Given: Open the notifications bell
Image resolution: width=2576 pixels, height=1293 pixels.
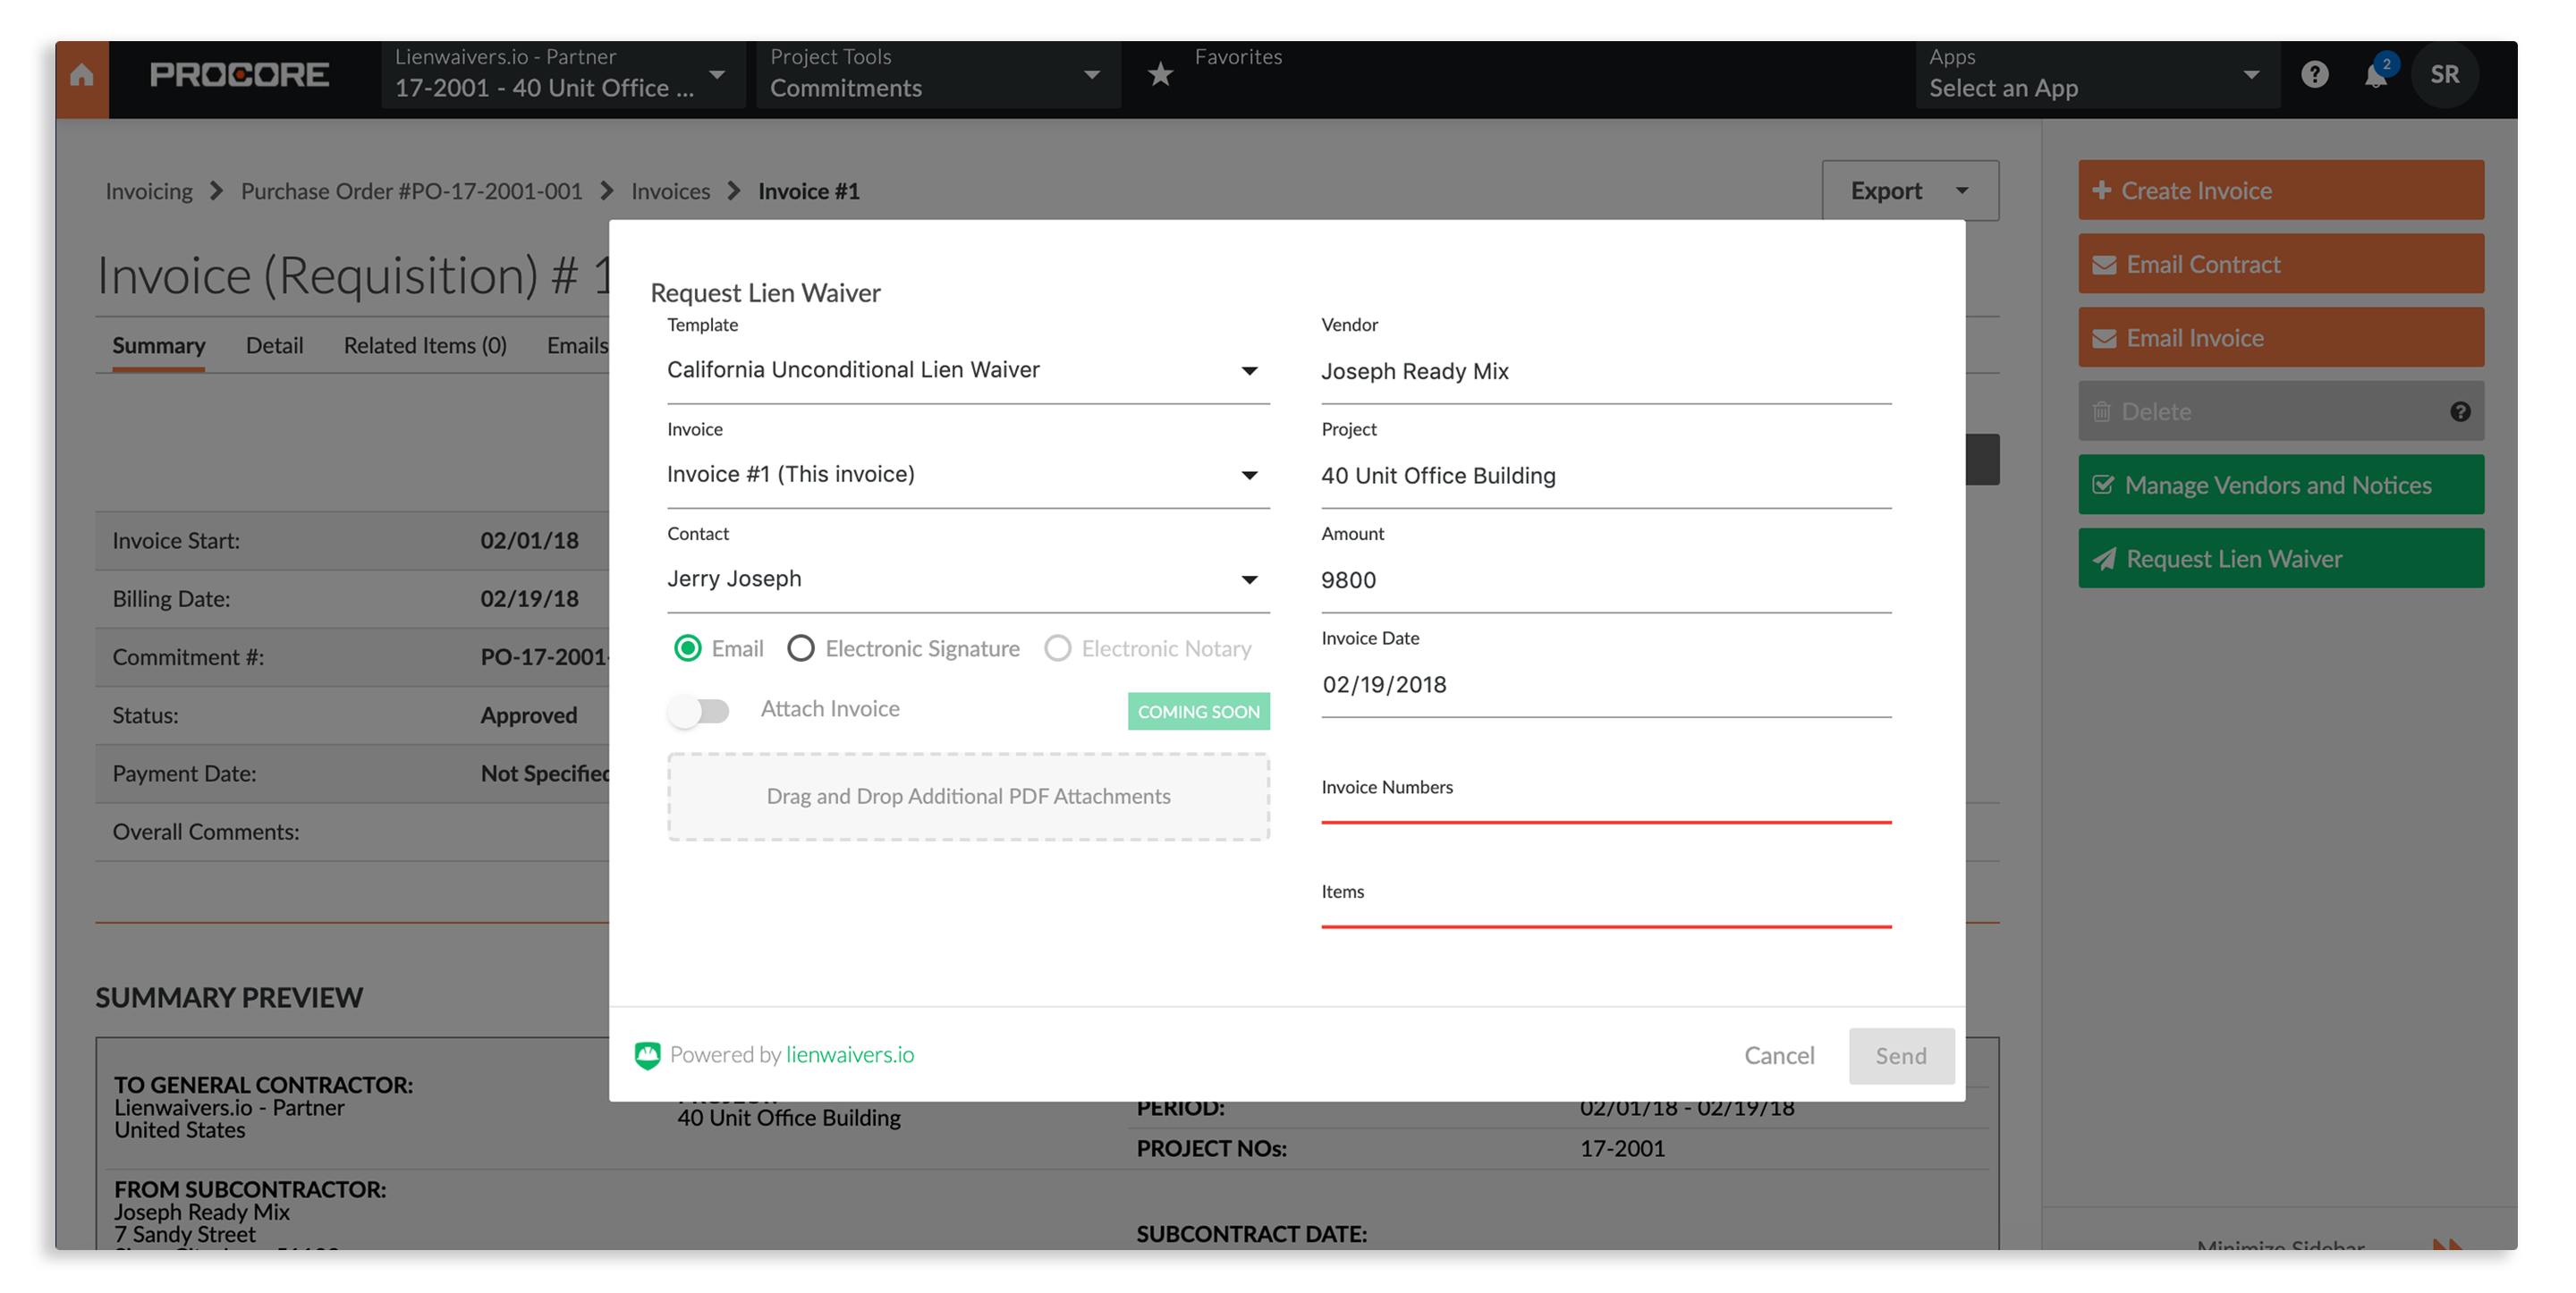Looking at the screenshot, I should (x=2377, y=74).
